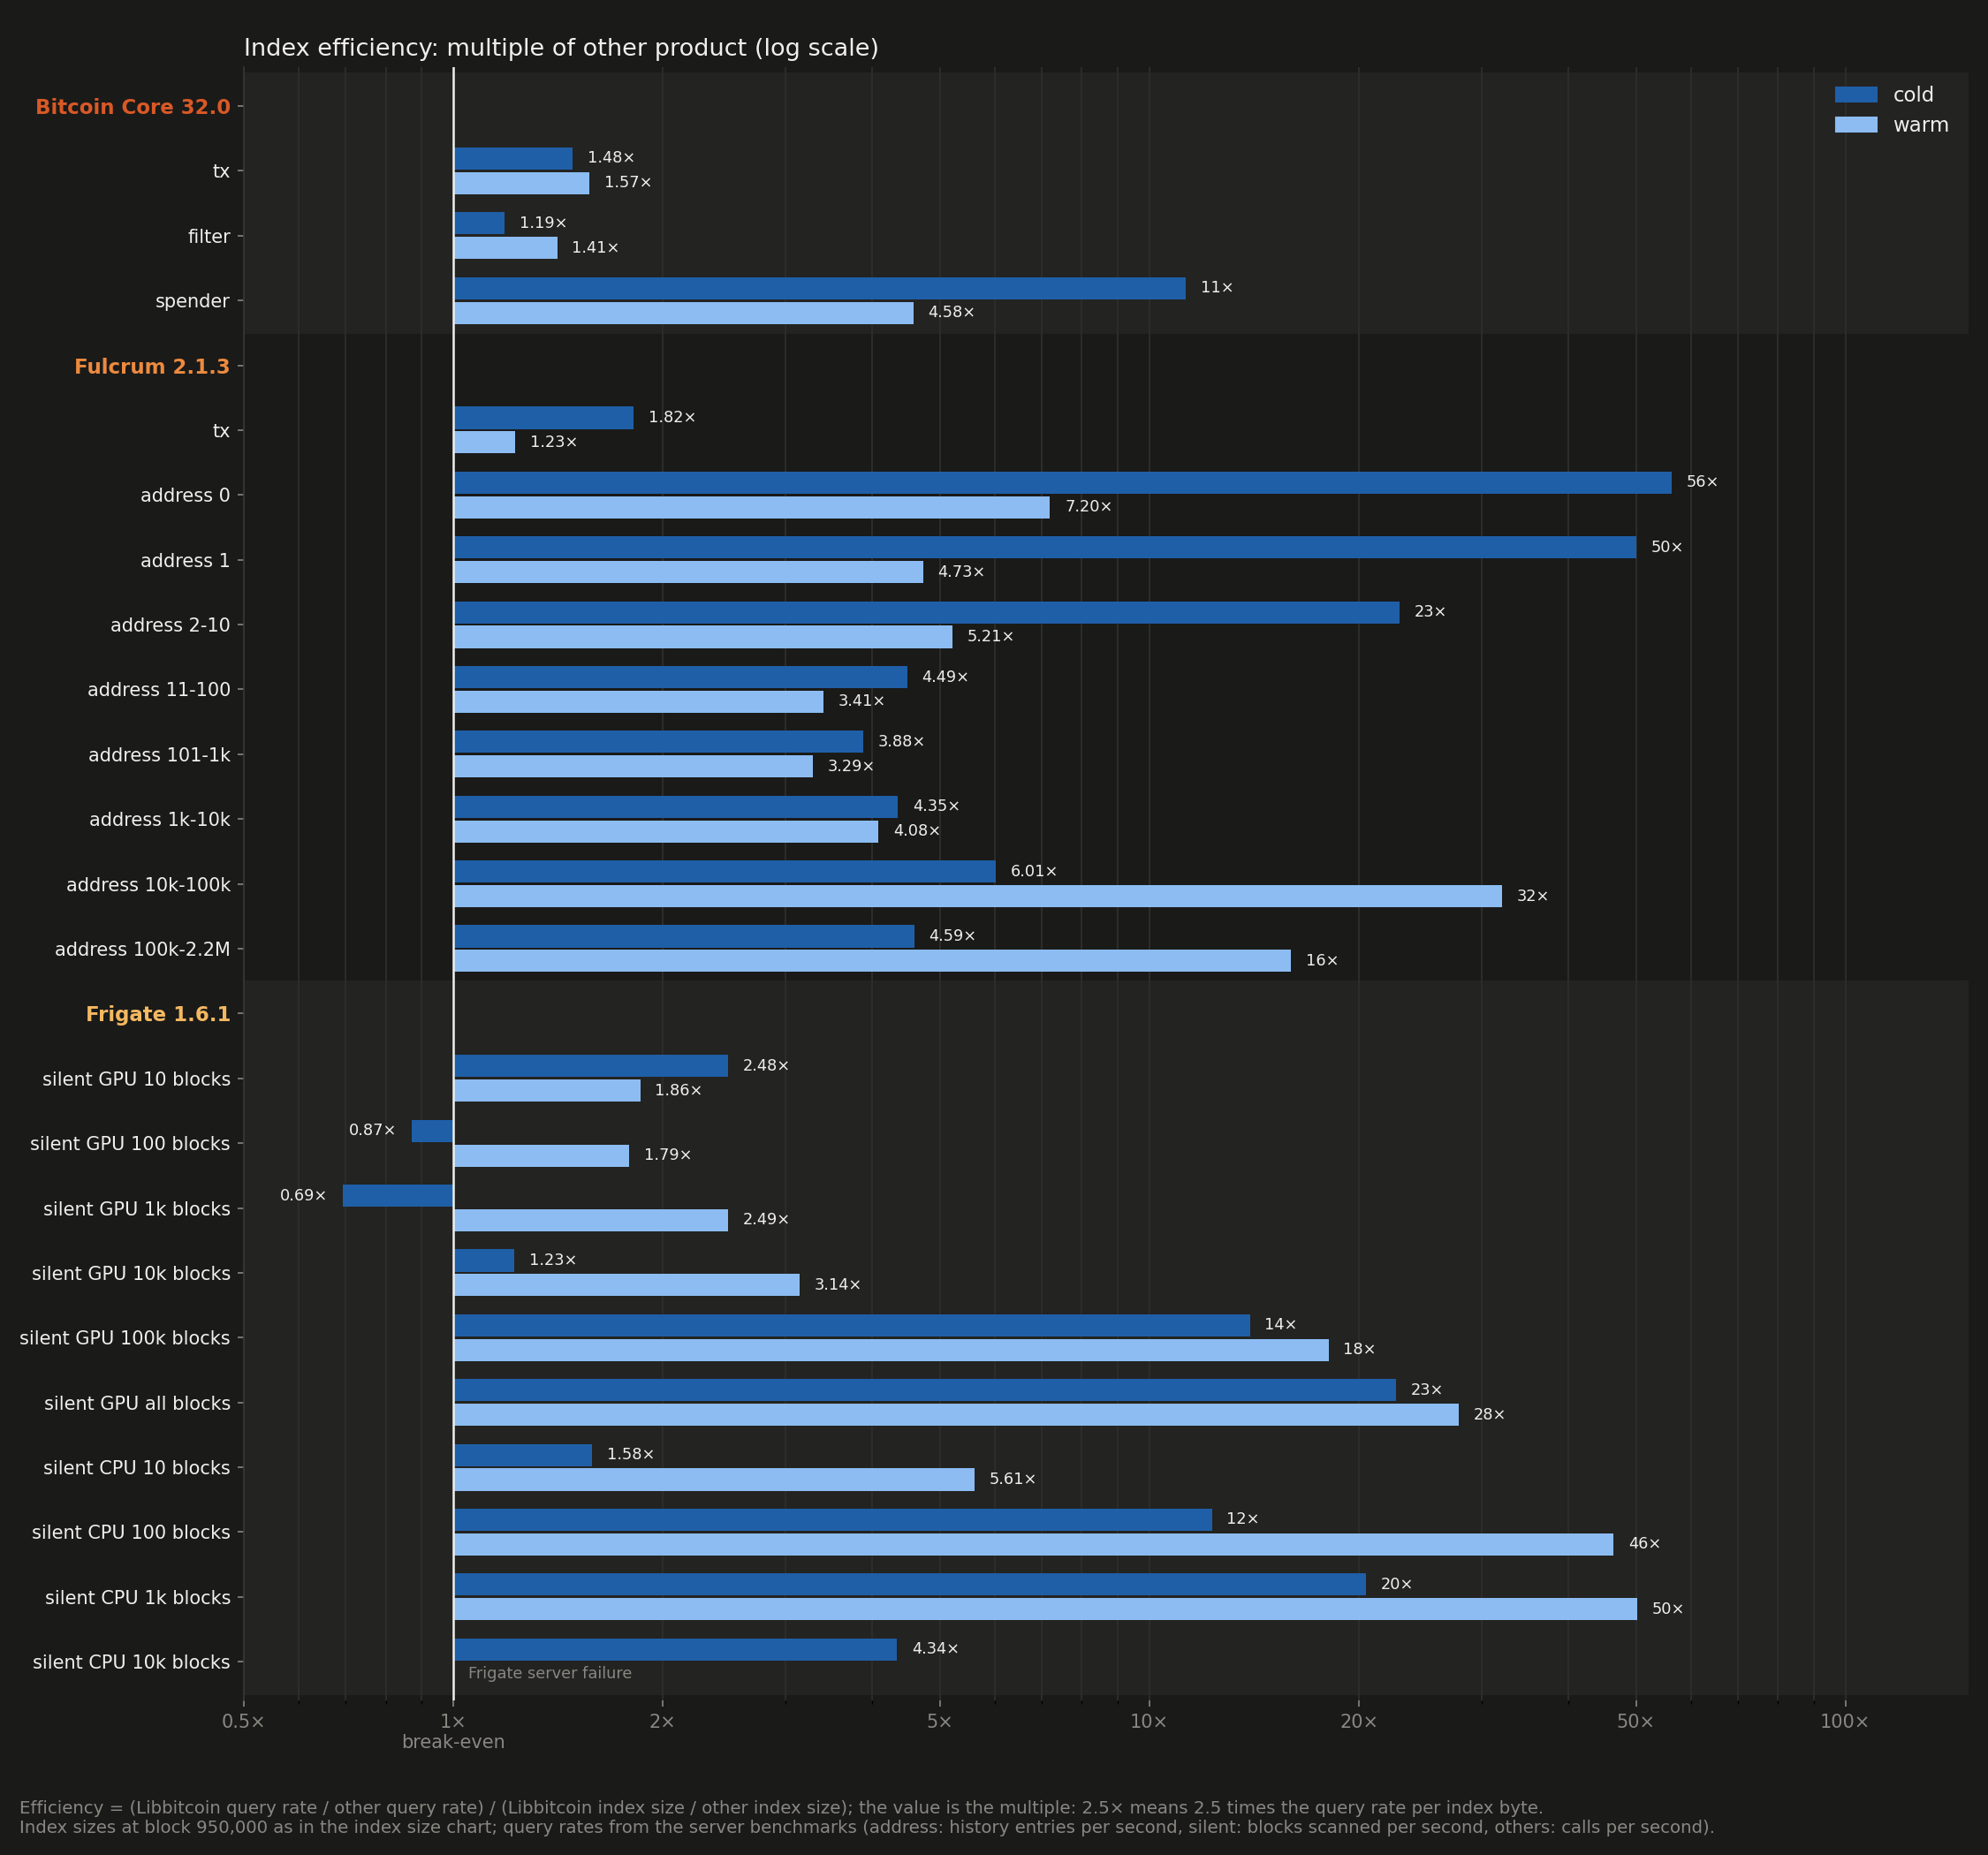Click the 100× x-axis tick label
The image size is (1988, 1855).
click(x=1844, y=1721)
